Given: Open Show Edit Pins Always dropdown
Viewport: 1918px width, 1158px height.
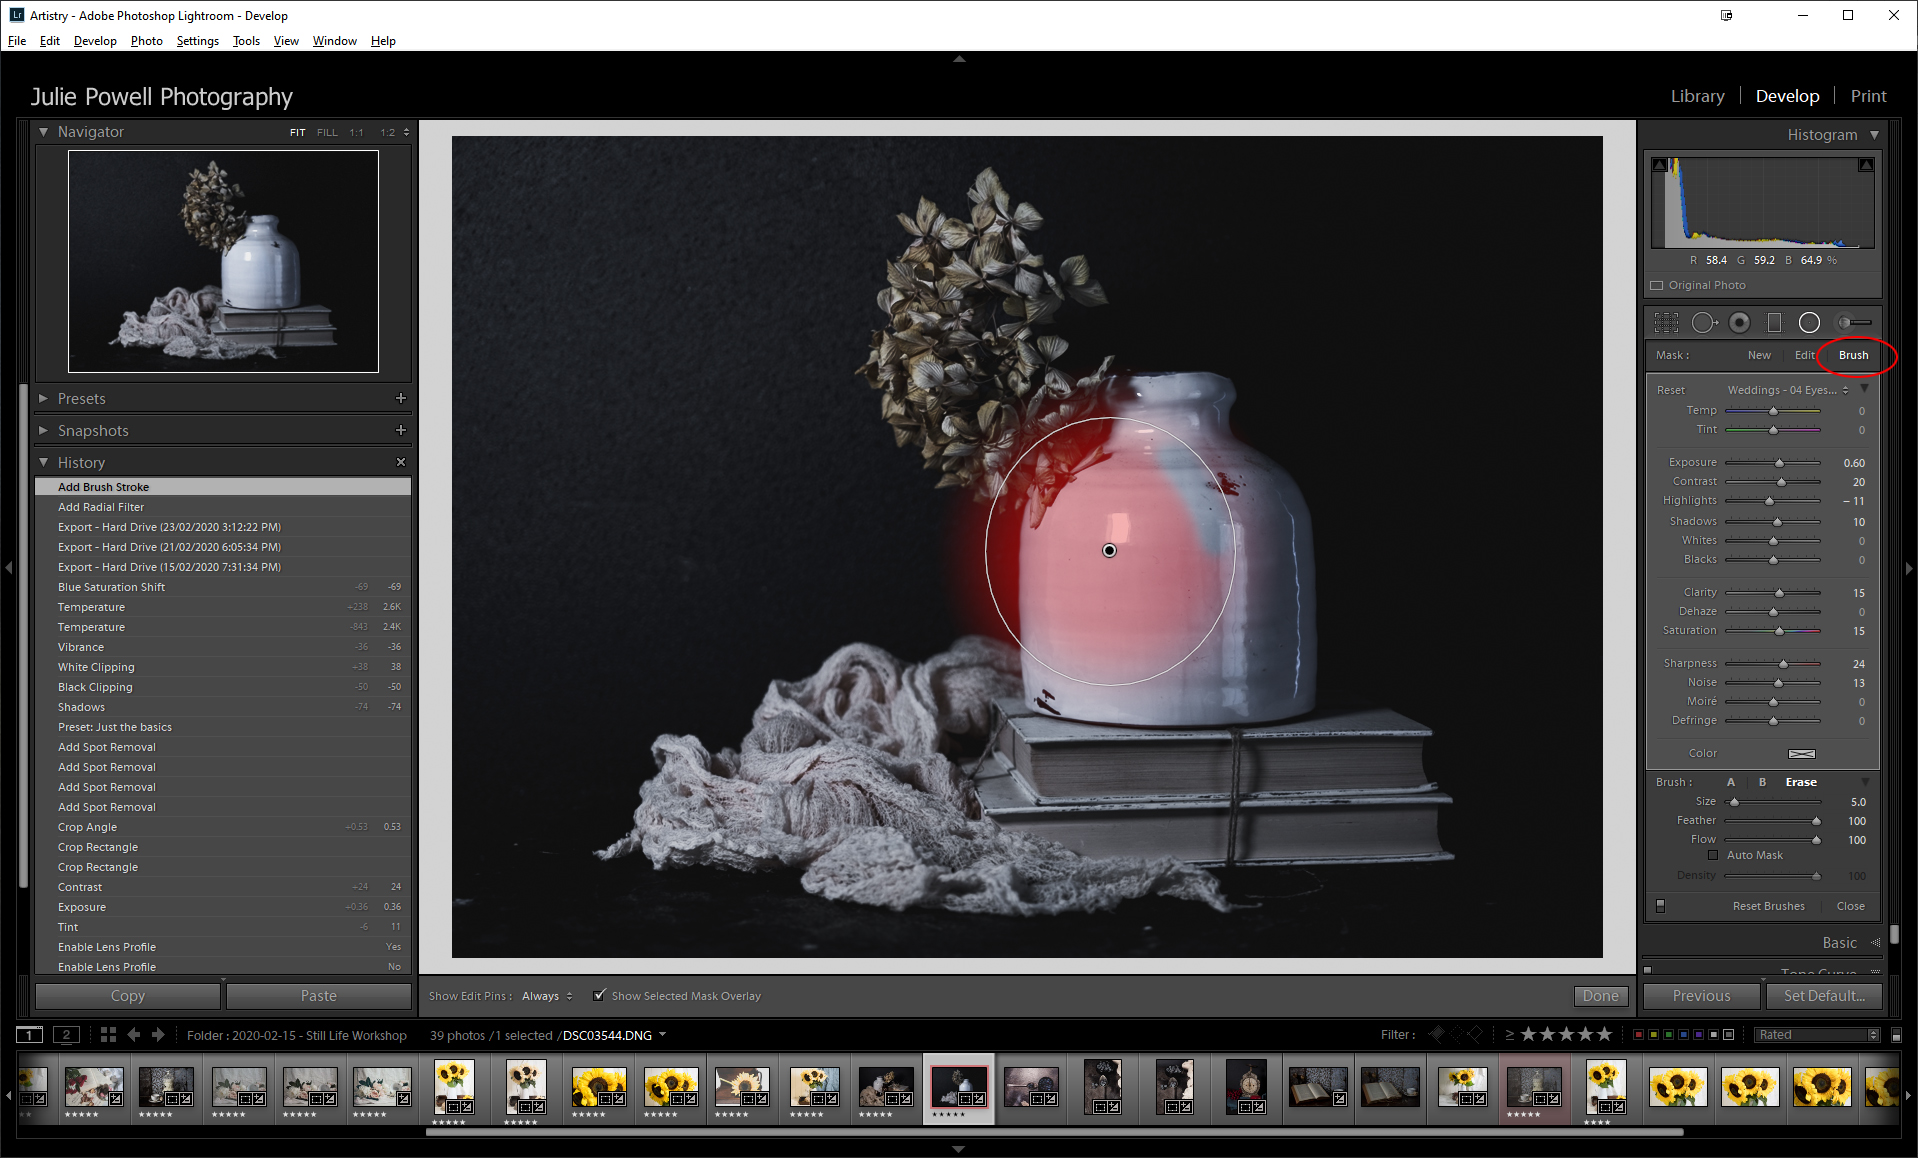Looking at the screenshot, I should 547,996.
